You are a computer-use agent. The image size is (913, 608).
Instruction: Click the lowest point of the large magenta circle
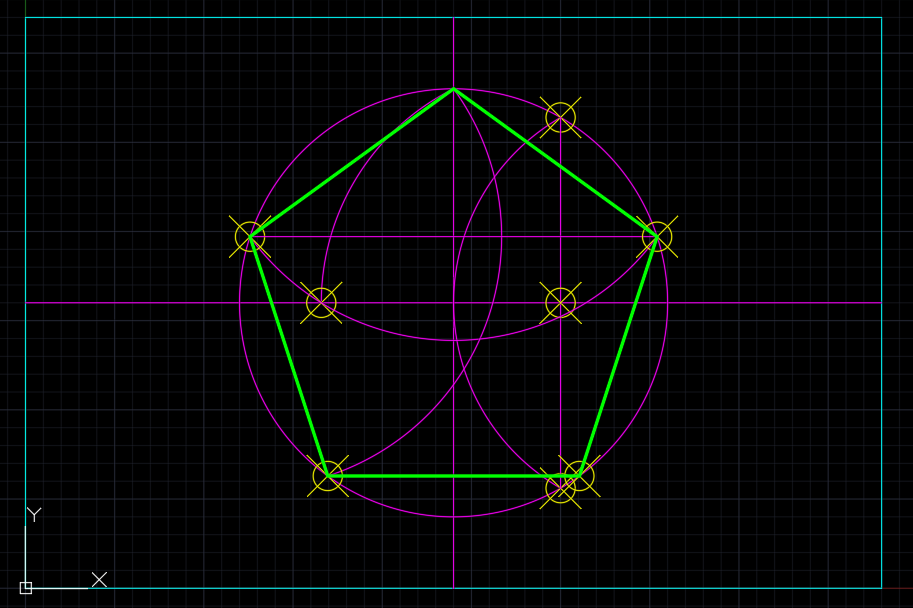453,517
